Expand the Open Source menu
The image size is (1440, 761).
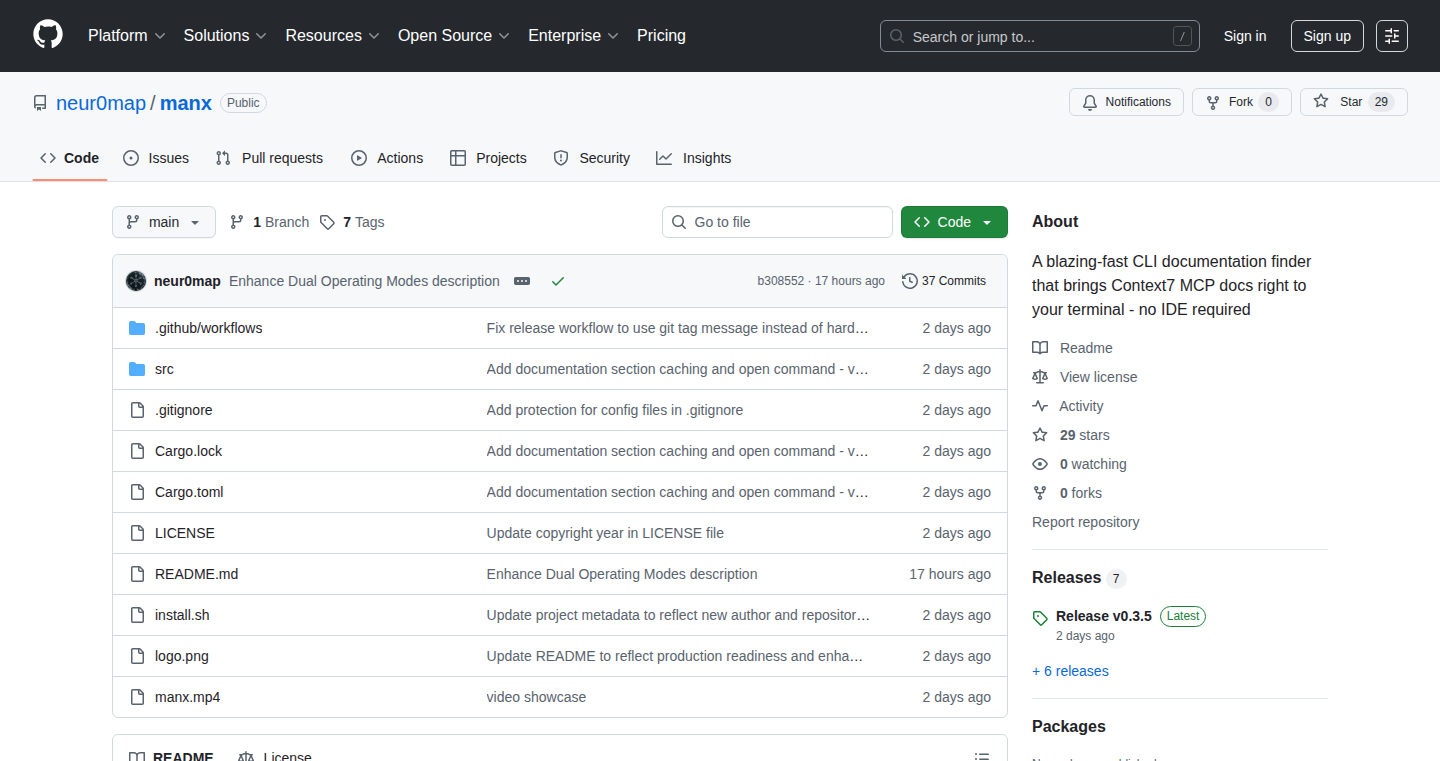coord(454,35)
